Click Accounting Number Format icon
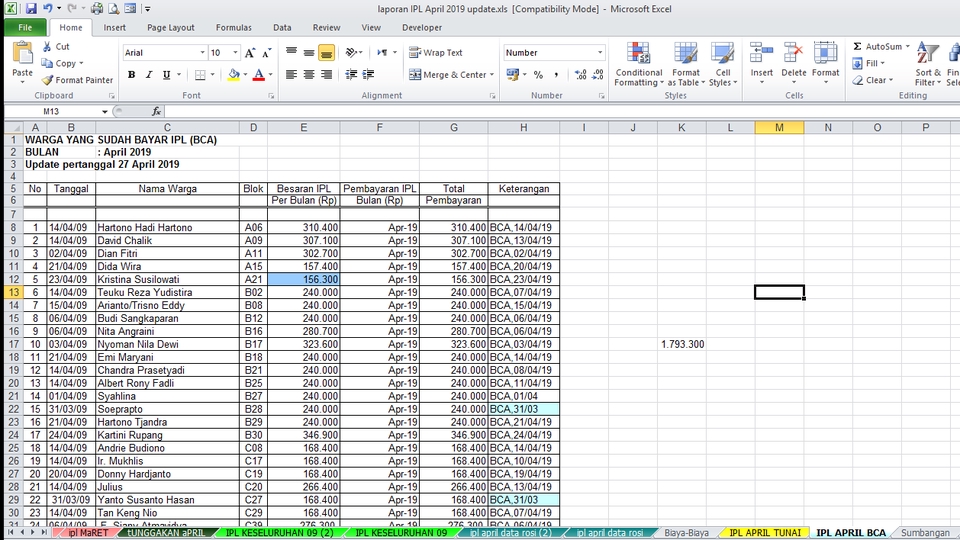The height and width of the screenshot is (540, 960). [x=512, y=75]
